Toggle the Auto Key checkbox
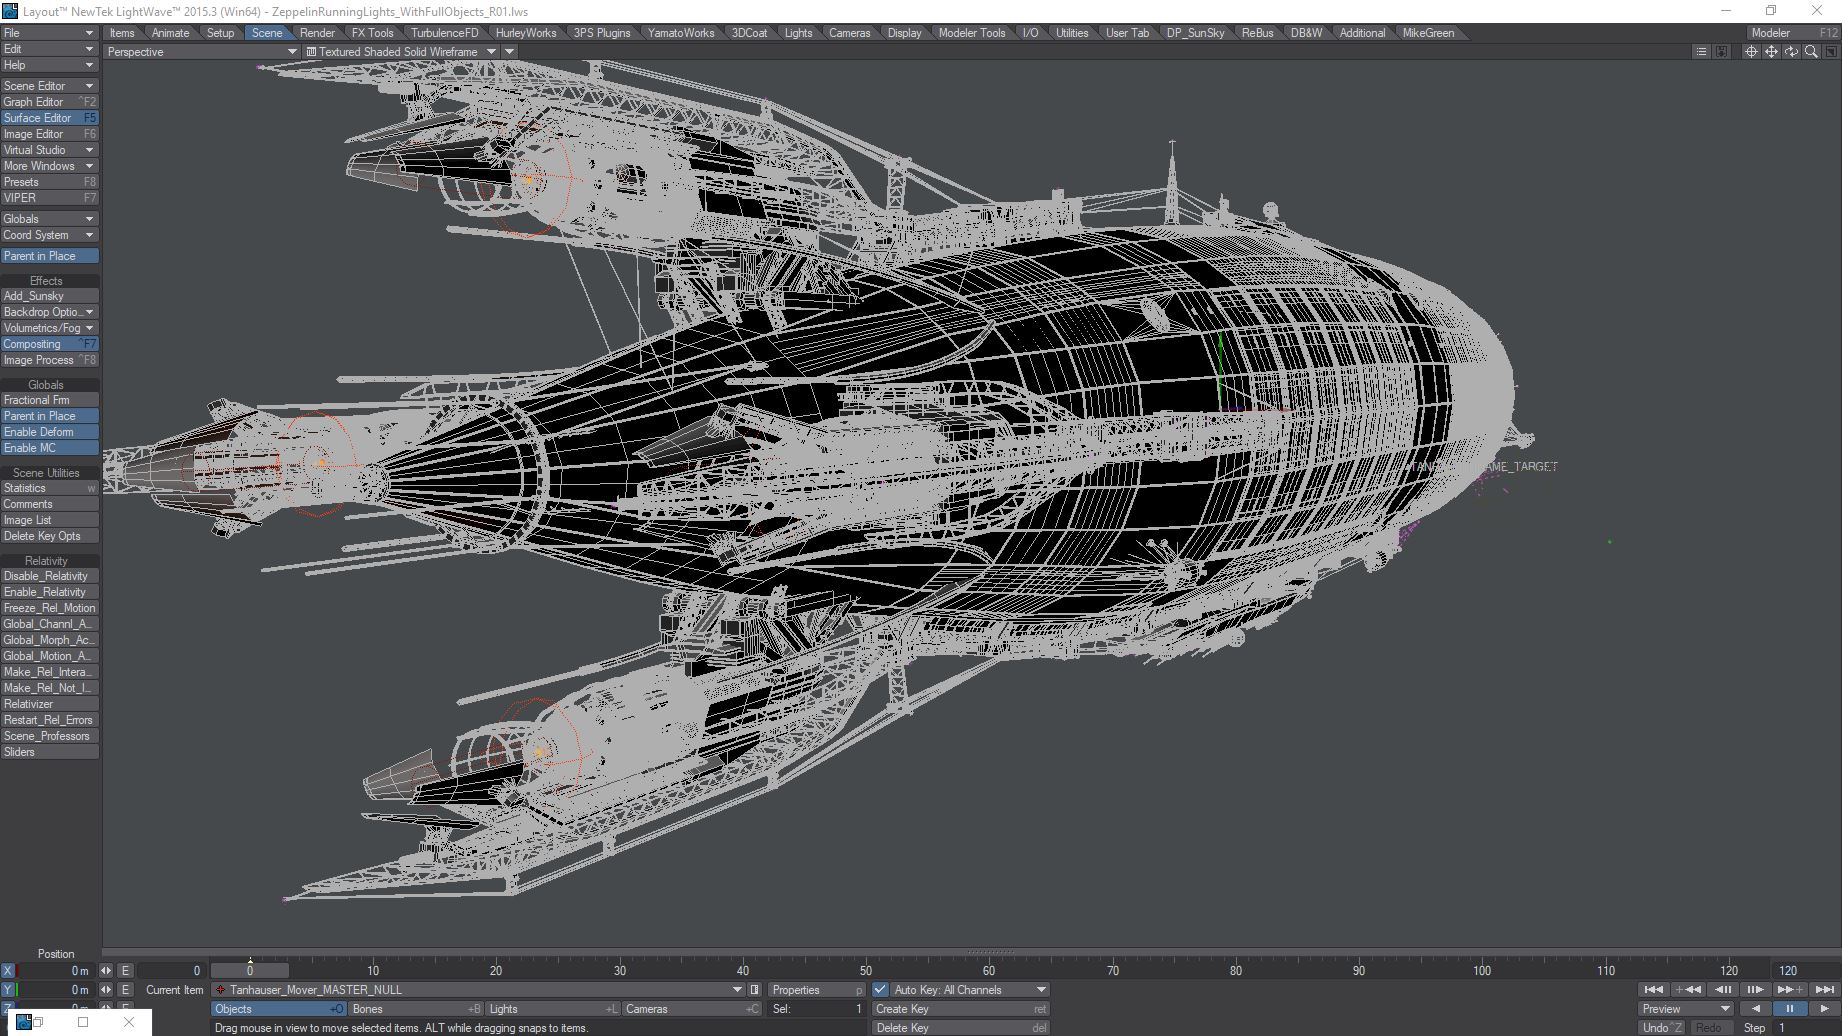Screen dimensions: 1842x1036 [x=880, y=990]
